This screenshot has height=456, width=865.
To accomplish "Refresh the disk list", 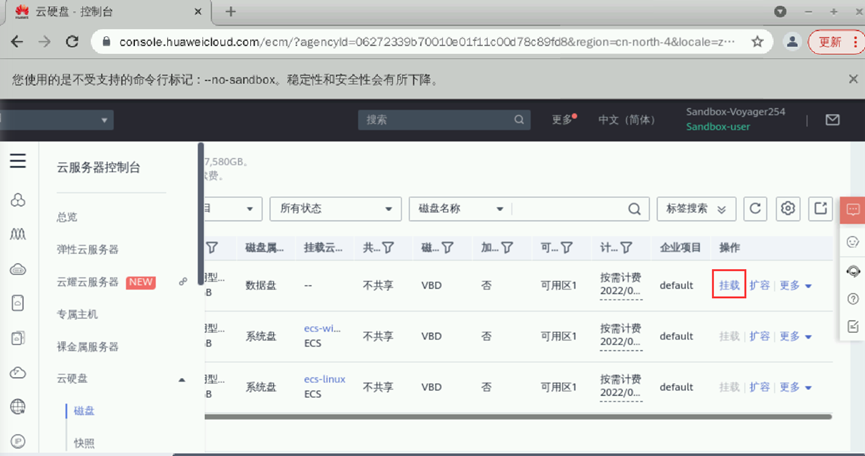I will click(x=755, y=209).
